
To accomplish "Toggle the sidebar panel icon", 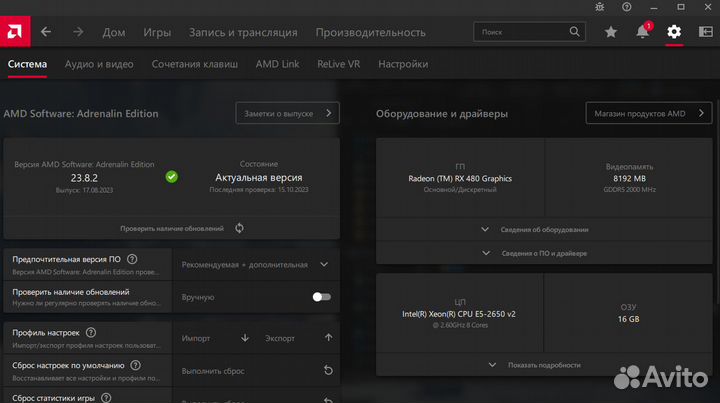I will point(706,32).
